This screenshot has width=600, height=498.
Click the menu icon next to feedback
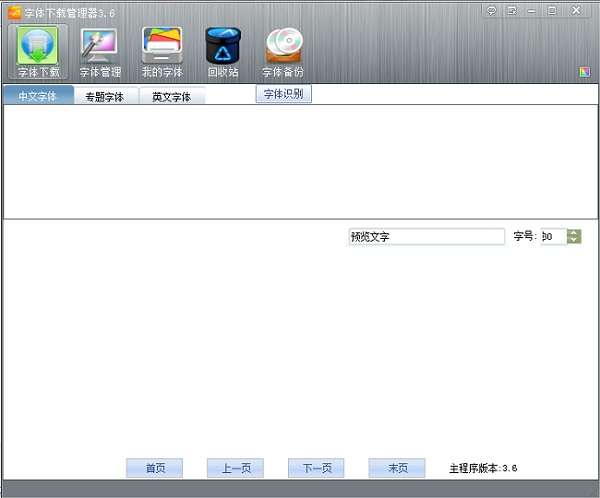tap(512, 11)
